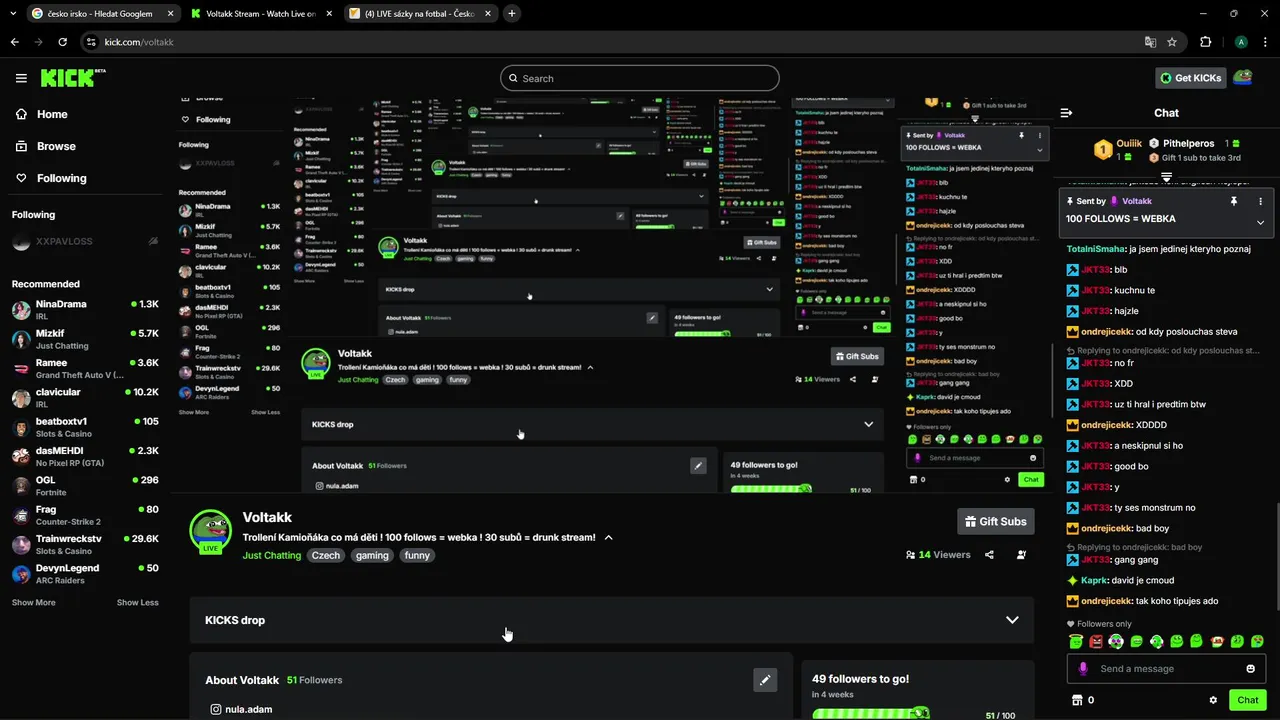Open clavicular recommended channel
This screenshot has height=720, width=1280.
(x=85, y=398)
